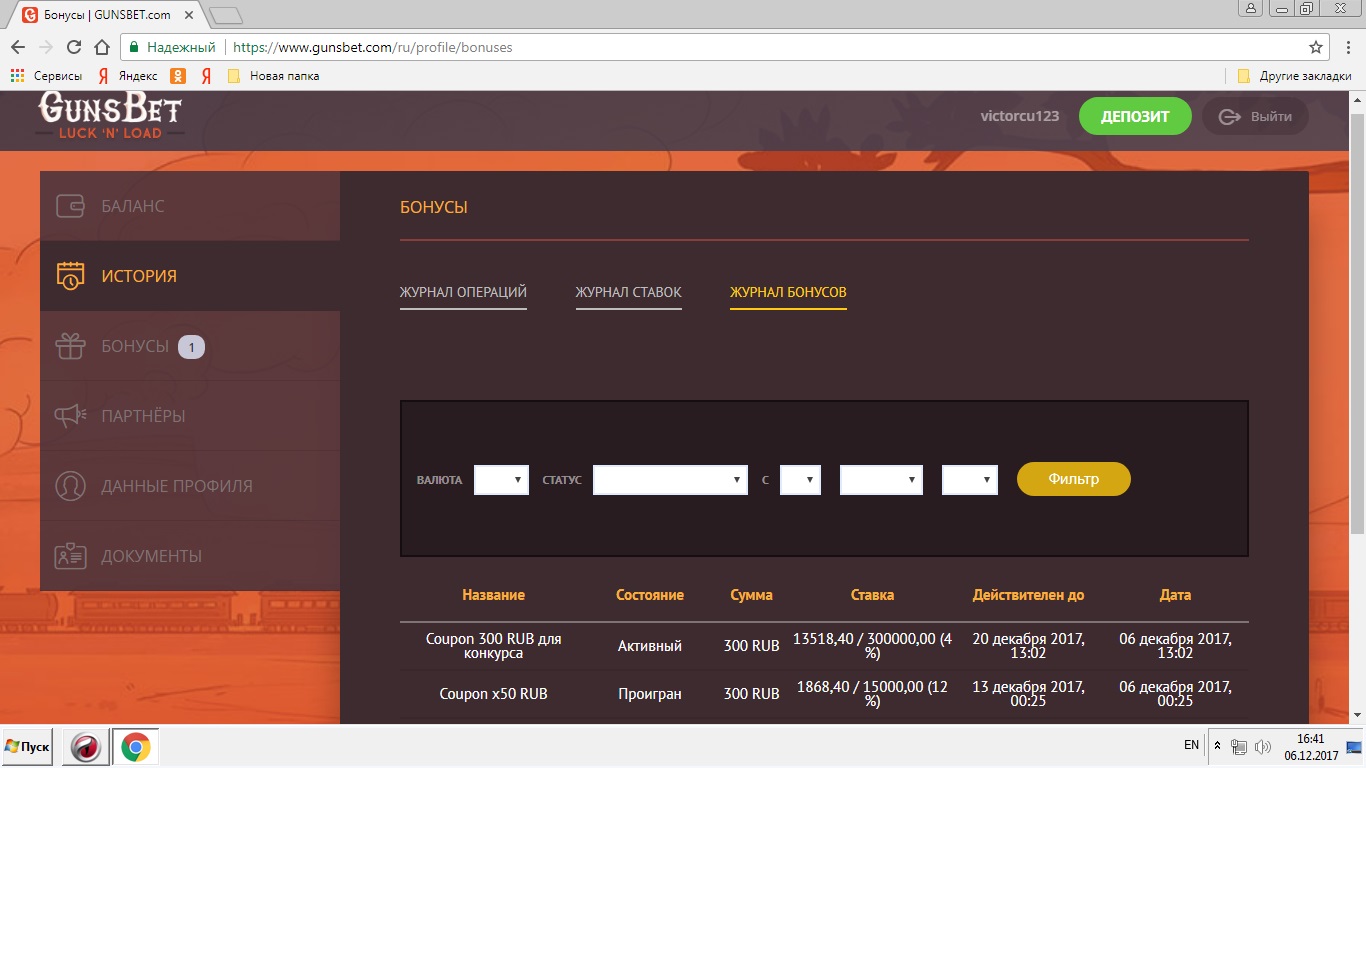Open the Chrome three-dot menu

(1348, 47)
